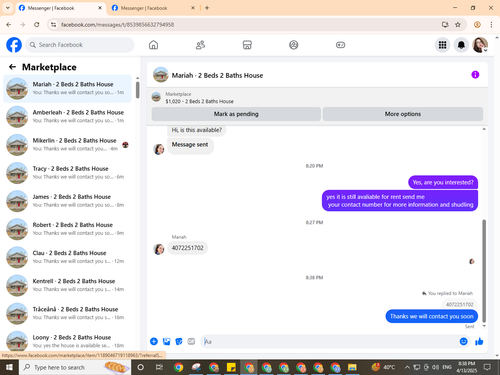This screenshot has width=500, height=375.
Task: Click the chat messages scrollbar
Action: pyautogui.click(x=484, y=271)
